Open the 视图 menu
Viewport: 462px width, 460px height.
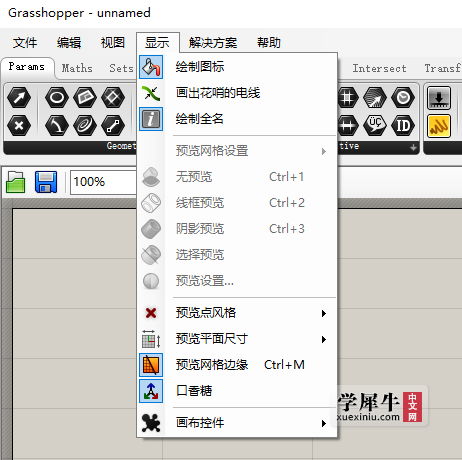tap(113, 43)
